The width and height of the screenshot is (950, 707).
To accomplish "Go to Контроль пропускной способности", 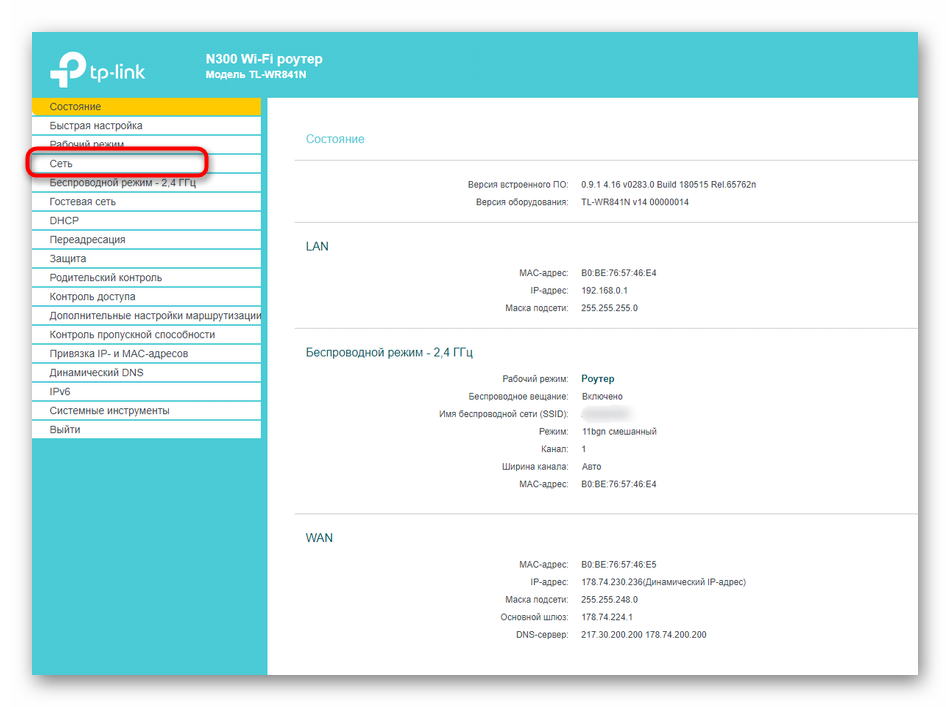I will point(132,335).
